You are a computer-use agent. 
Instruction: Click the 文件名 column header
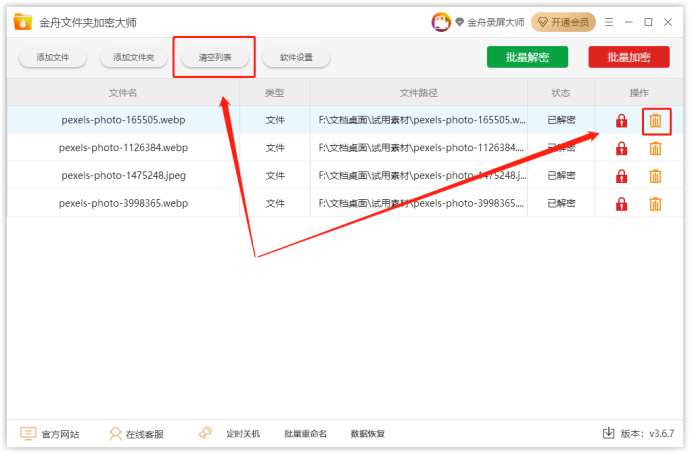tap(123, 93)
